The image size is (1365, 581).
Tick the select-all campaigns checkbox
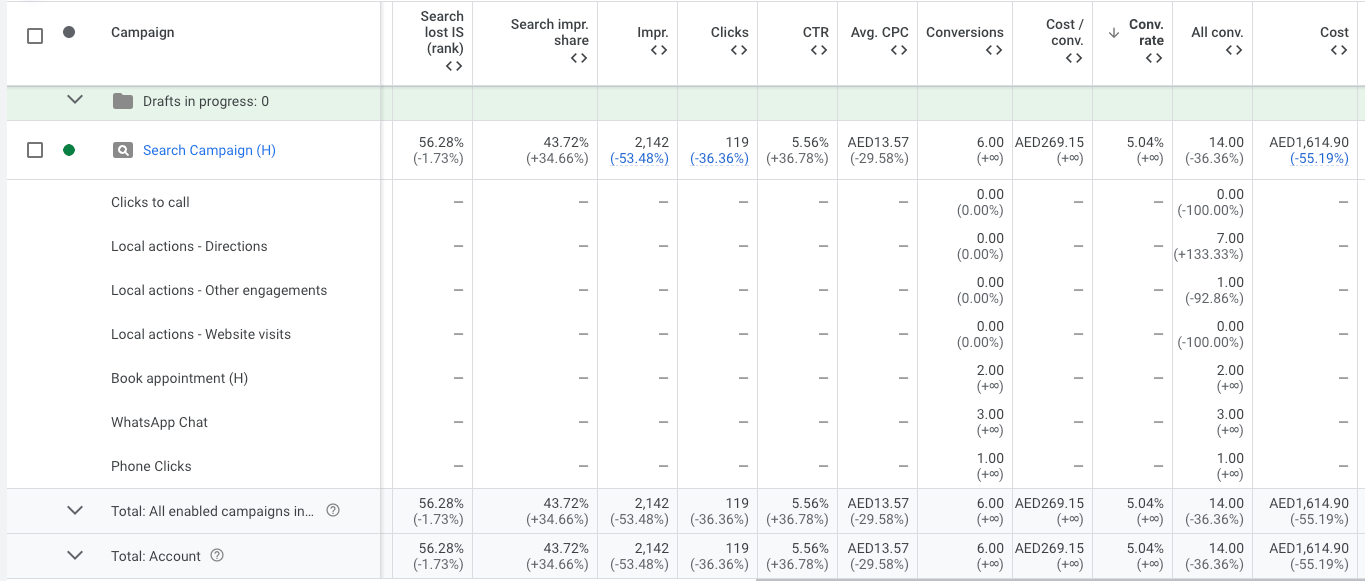click(x=35, y=36)
